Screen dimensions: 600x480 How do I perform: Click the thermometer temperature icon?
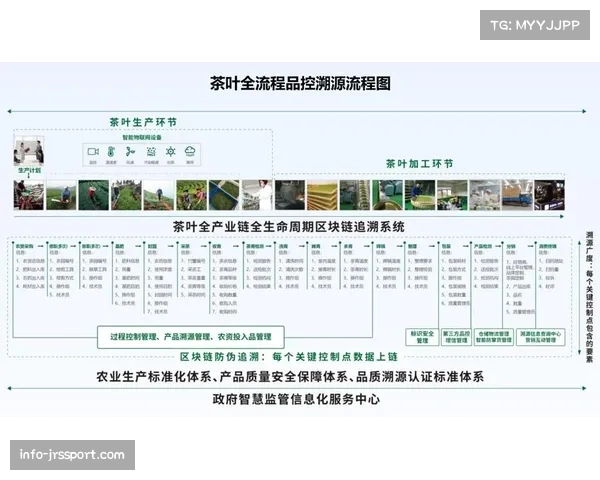111,152
